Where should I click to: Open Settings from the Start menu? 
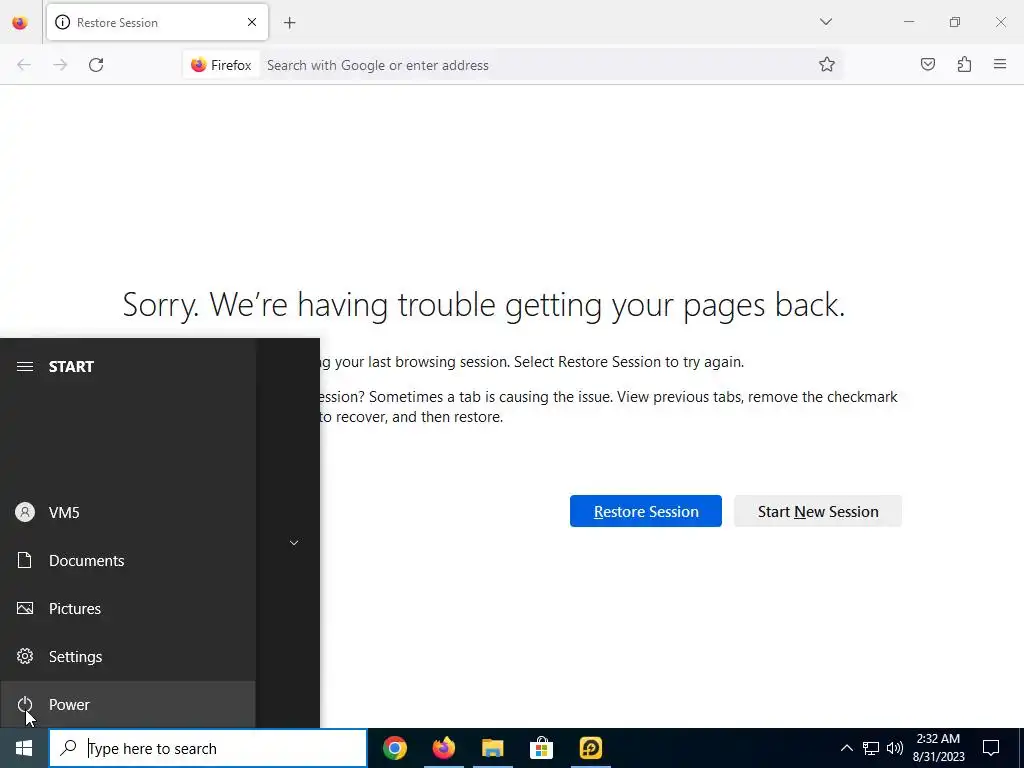coord(127,656)
